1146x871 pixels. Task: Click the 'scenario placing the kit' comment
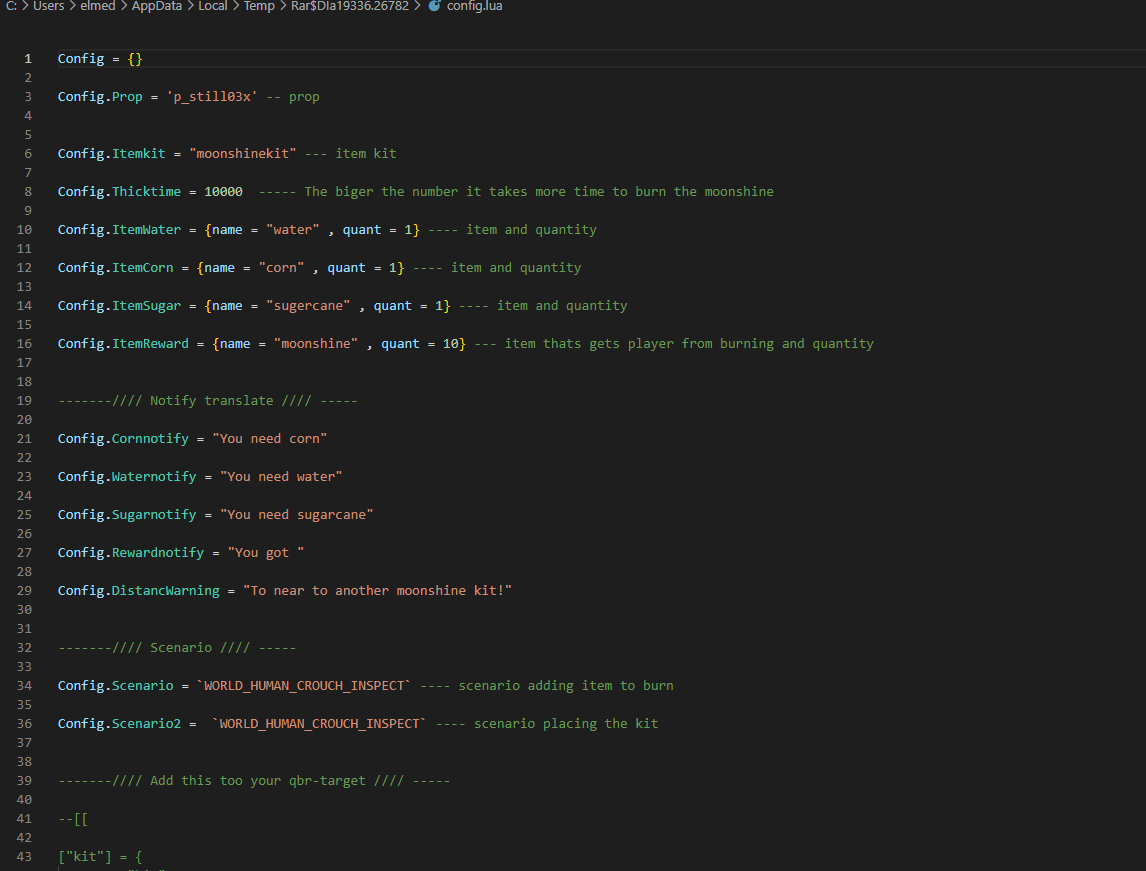pyautogui.click(x=547, y=723)
